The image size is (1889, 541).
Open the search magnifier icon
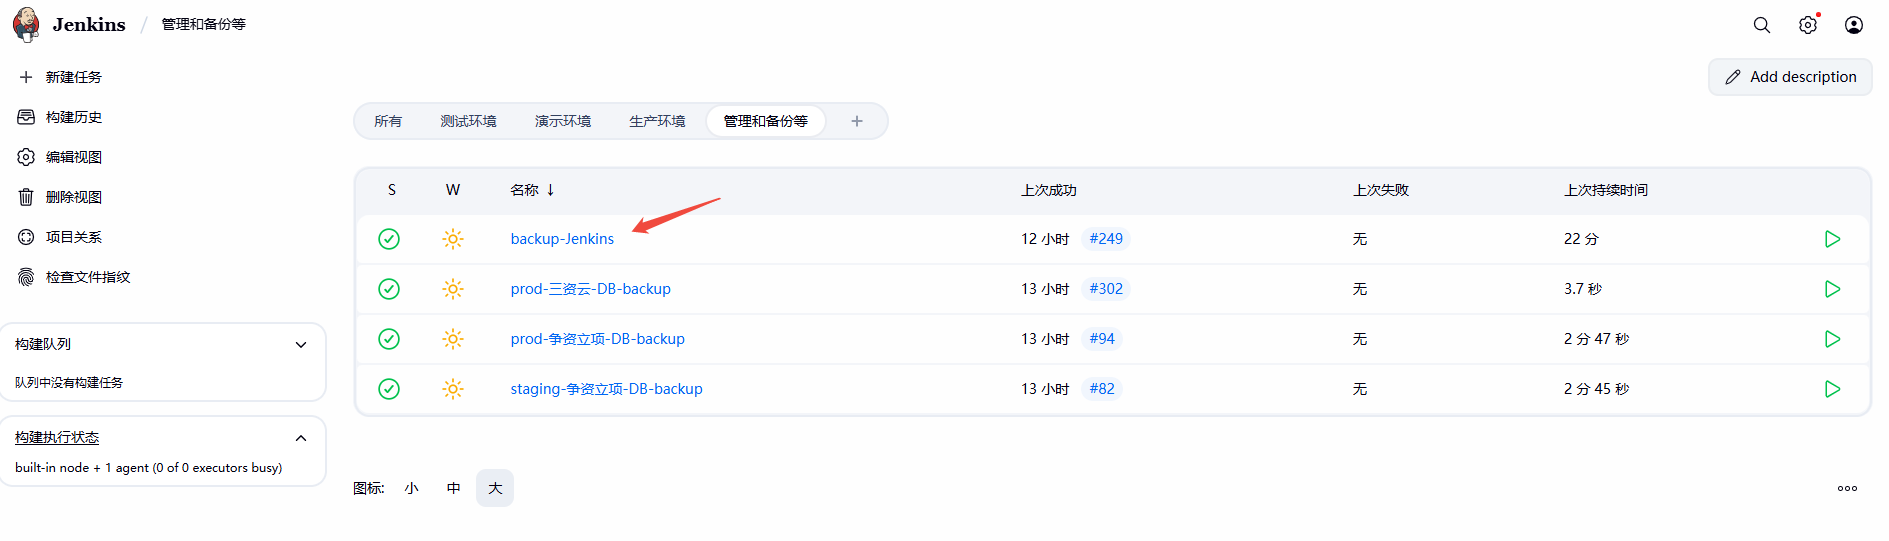[1762, 25]
